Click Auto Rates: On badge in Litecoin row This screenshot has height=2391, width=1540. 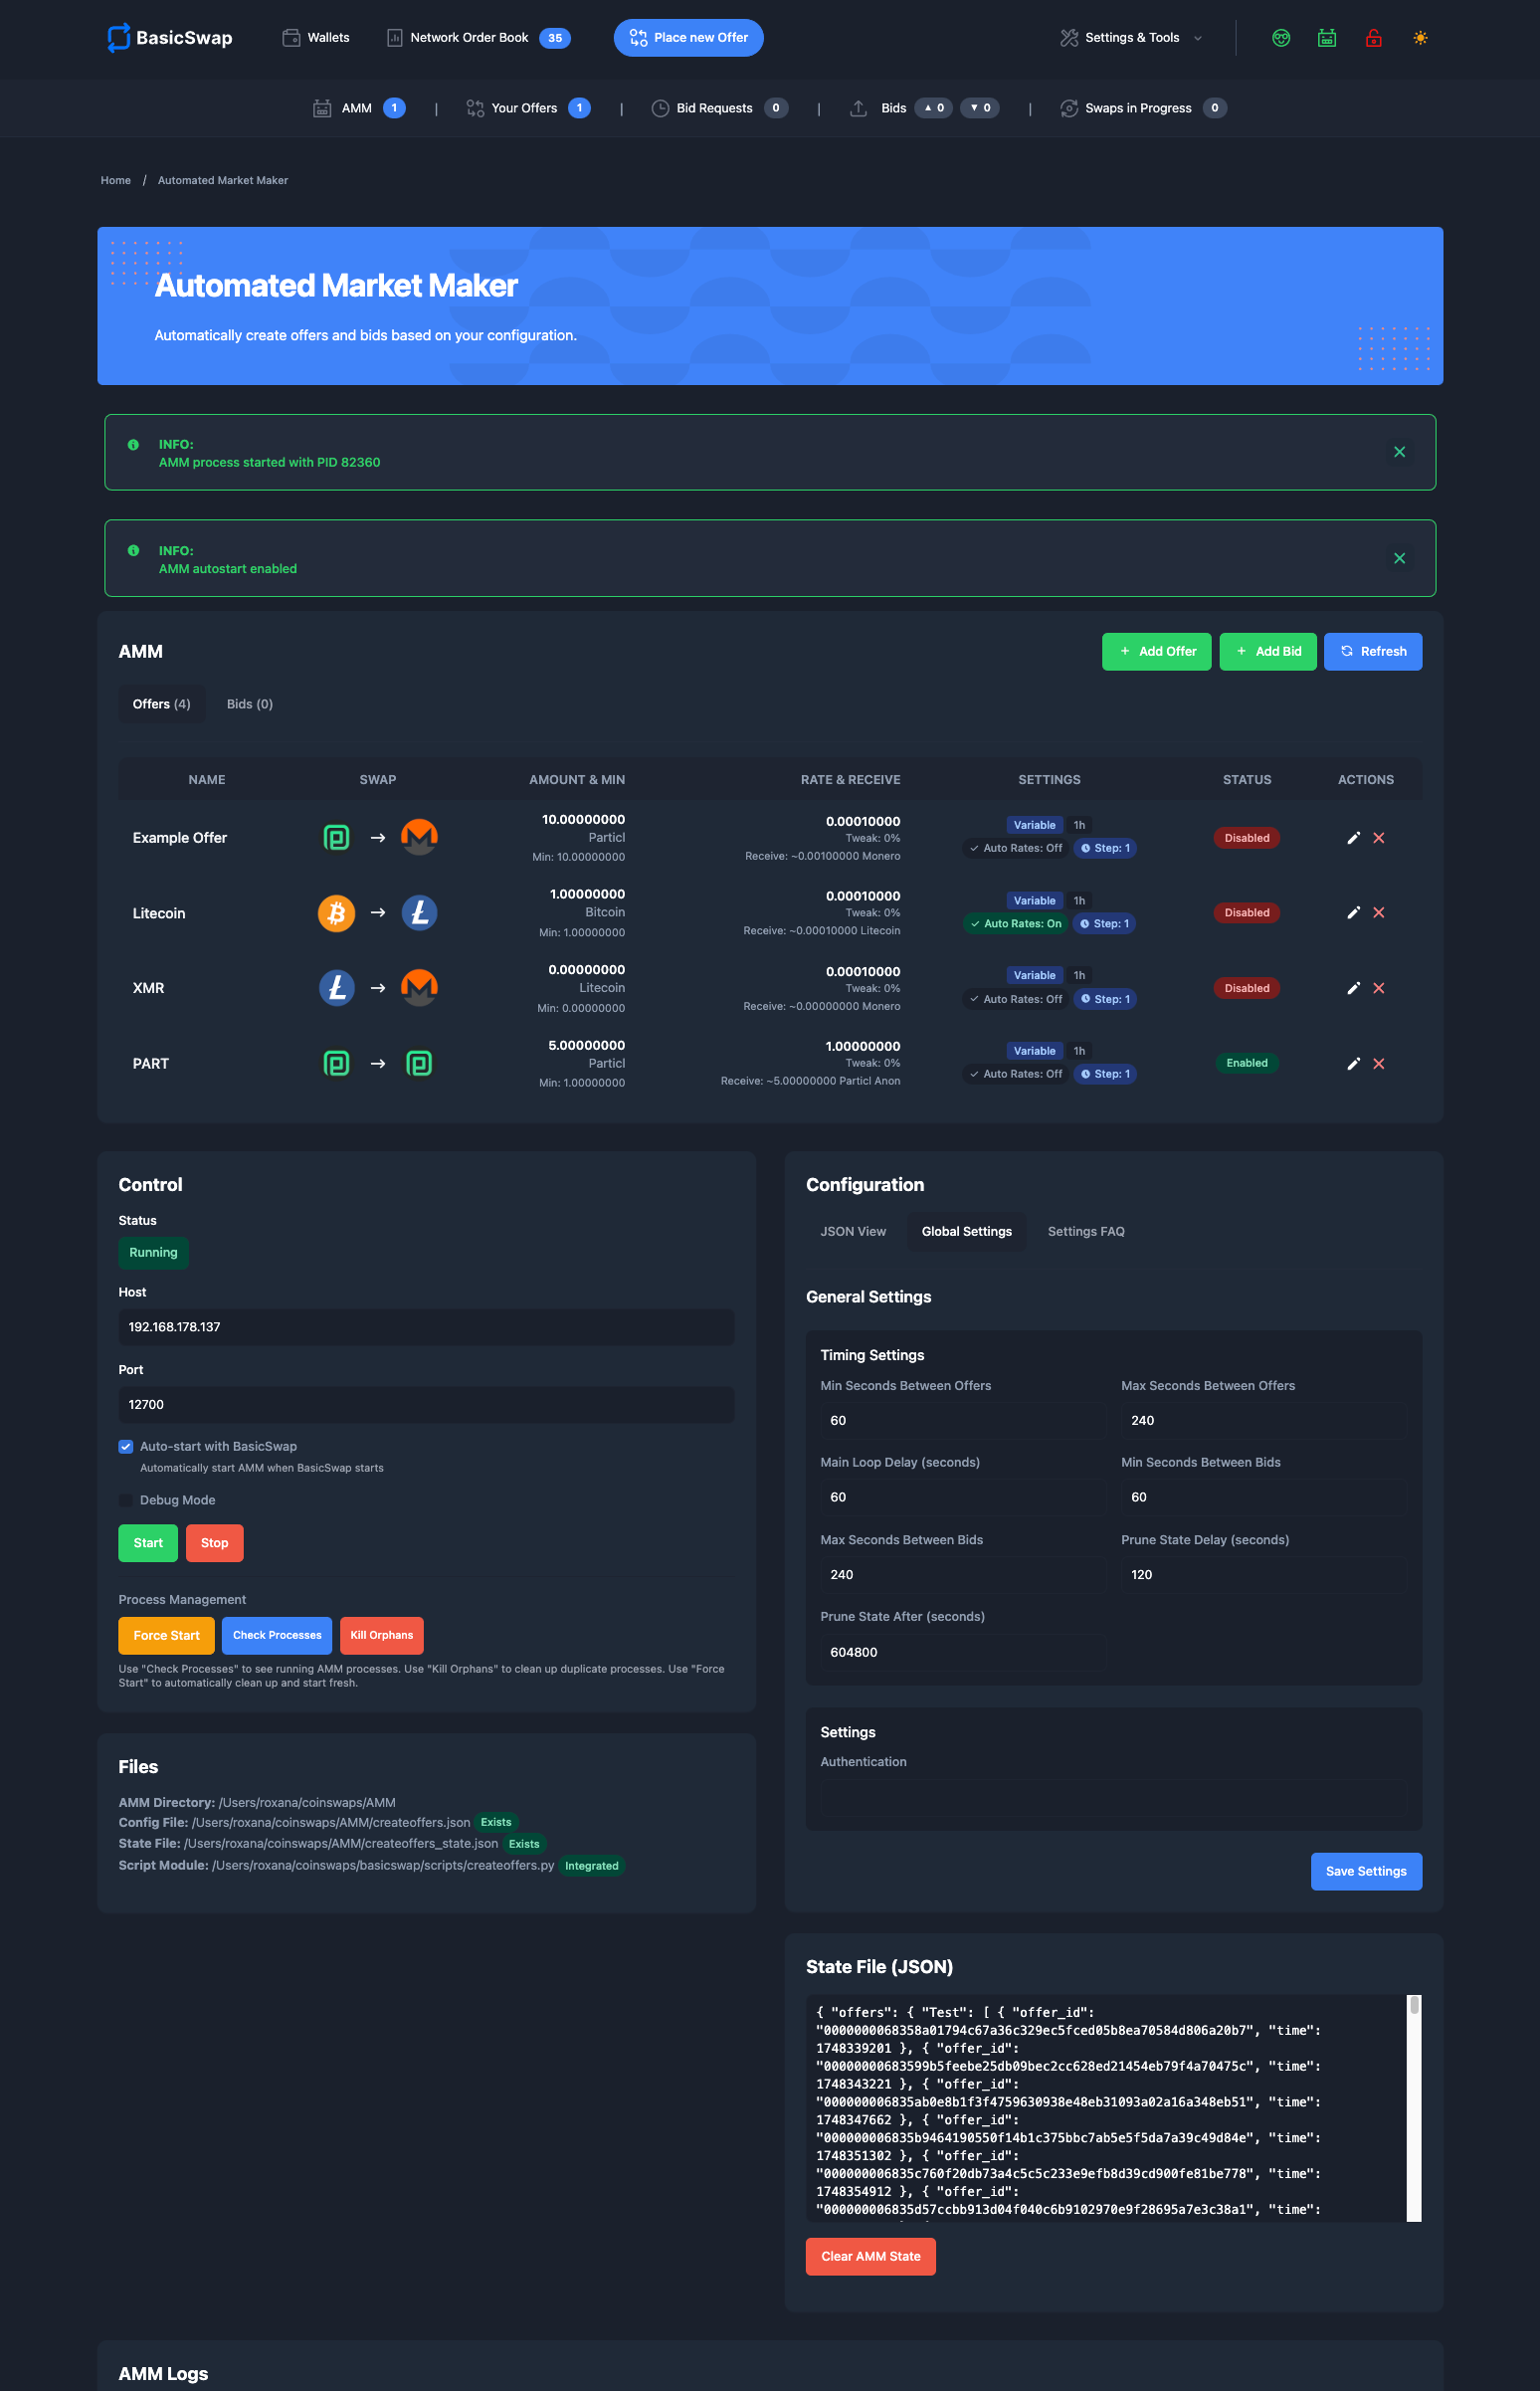point(1014,924)
